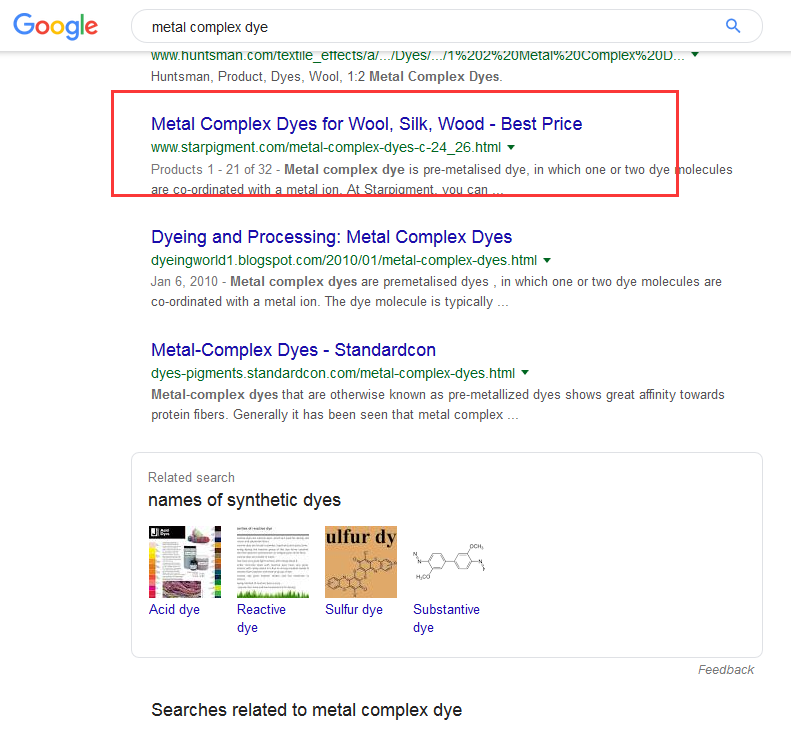
Task: Open Metal-Complex Dyes - Standardcon result
Action: [x=293, y=350]
